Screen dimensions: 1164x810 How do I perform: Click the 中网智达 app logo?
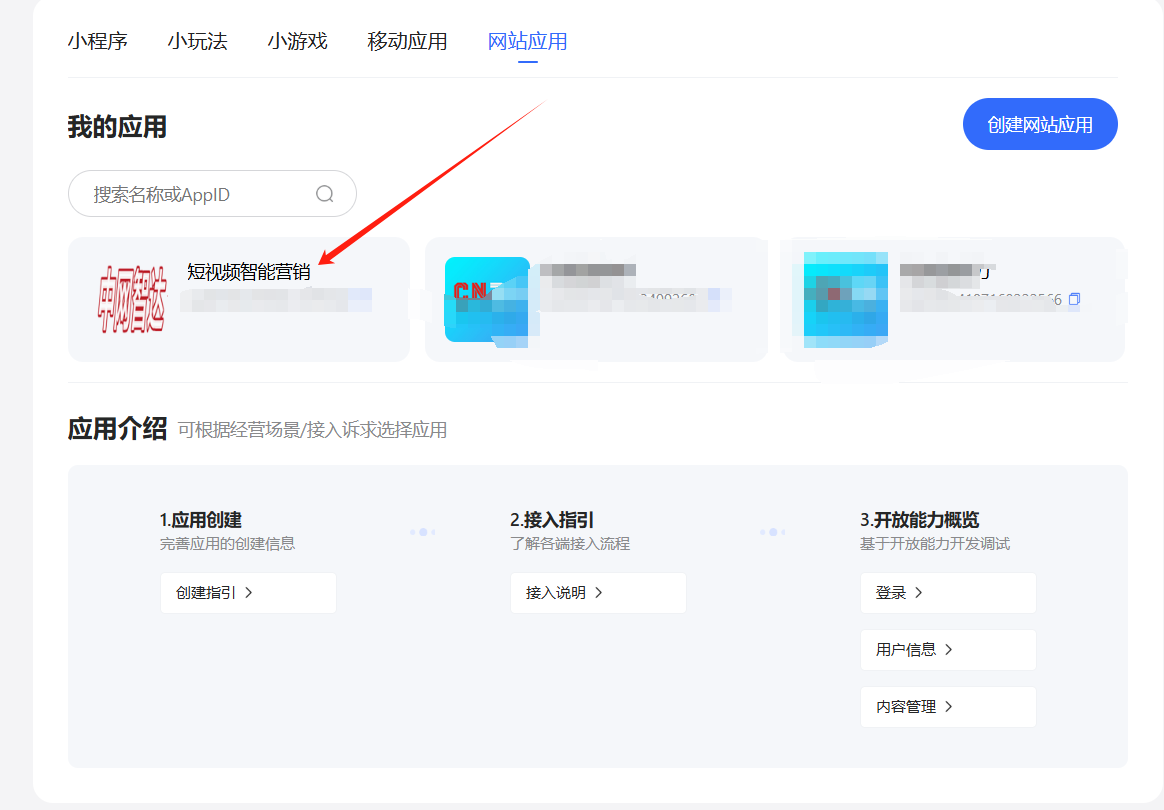coord(131,299)
